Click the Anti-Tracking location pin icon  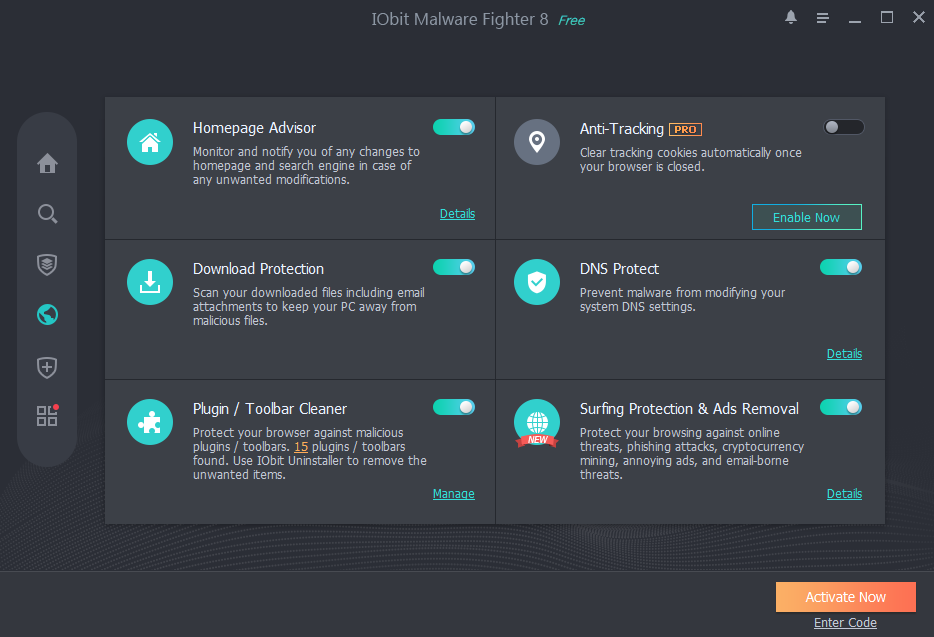tap(537, 142)
